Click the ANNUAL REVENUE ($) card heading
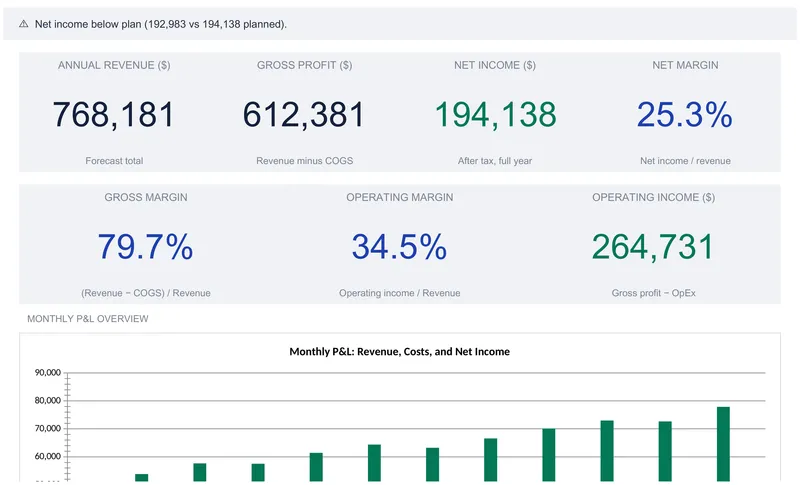This screenshot has height=485, width=800. (x=114, y=65)
